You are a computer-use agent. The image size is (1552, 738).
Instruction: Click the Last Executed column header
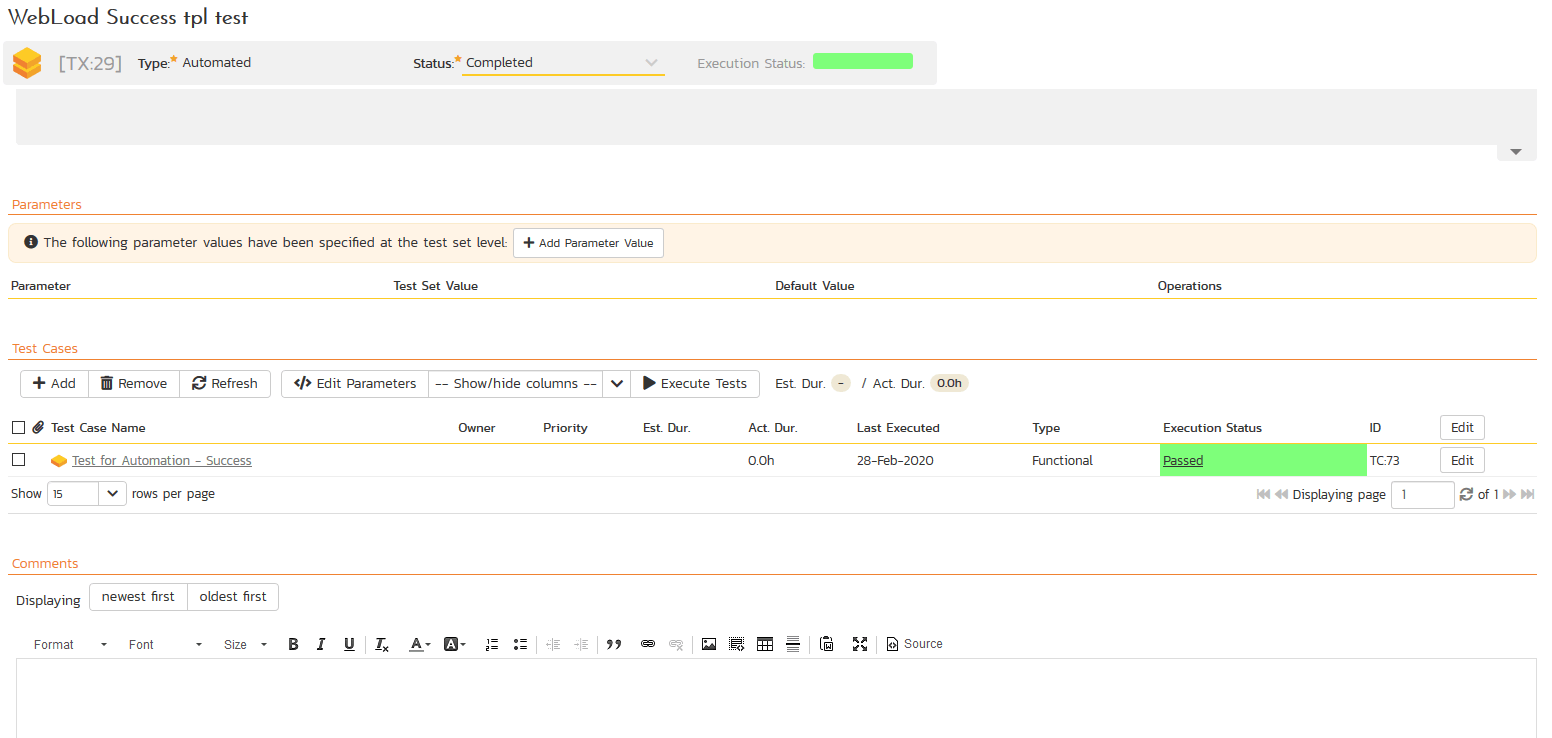(x=898, y=428)
